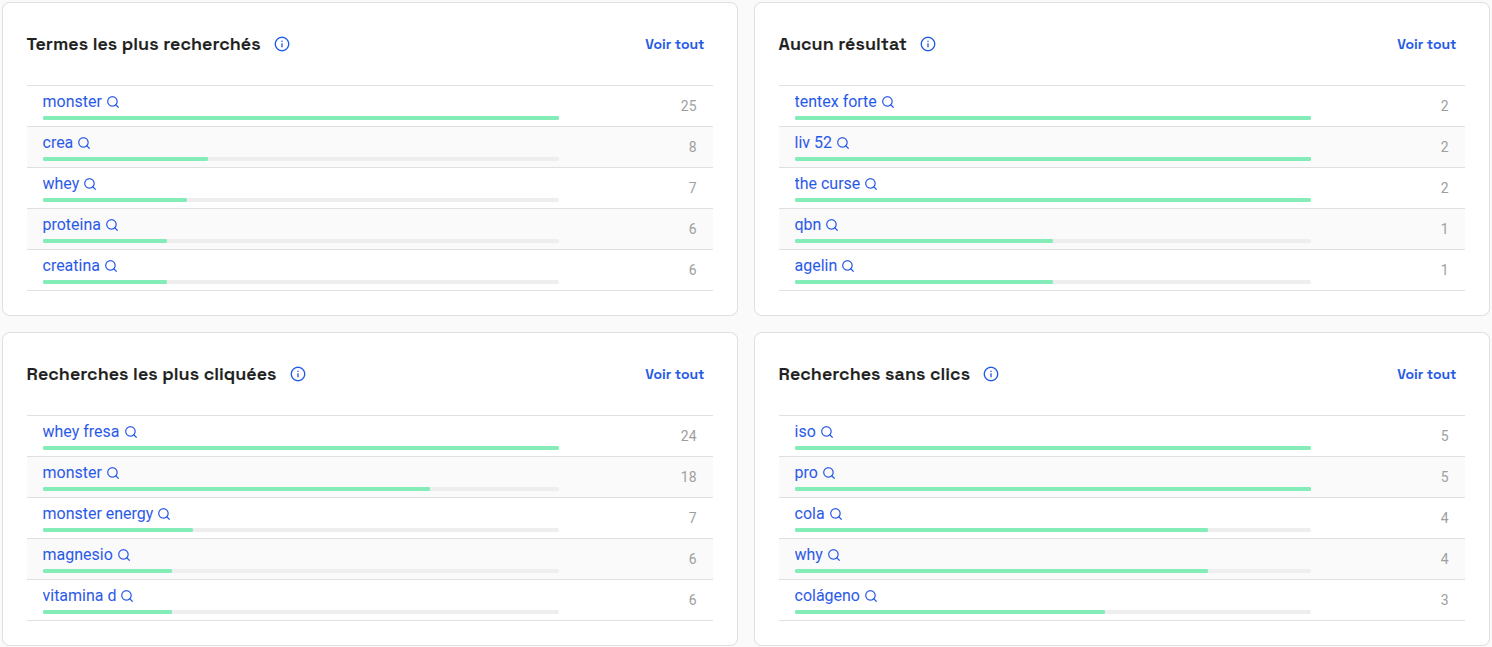Screen dimensions: 1492x647
Task: Click the why search term
Action: pyautogui.click(x=809, y=555)
